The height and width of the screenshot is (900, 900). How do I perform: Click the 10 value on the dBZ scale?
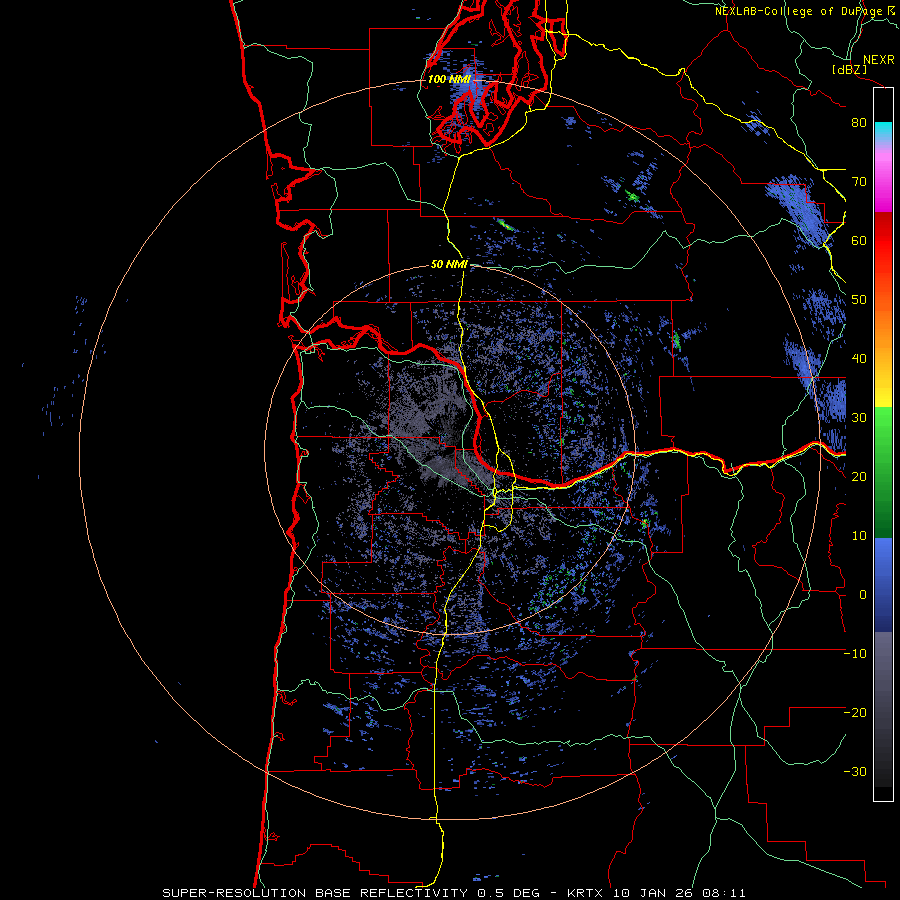(859, 536)
